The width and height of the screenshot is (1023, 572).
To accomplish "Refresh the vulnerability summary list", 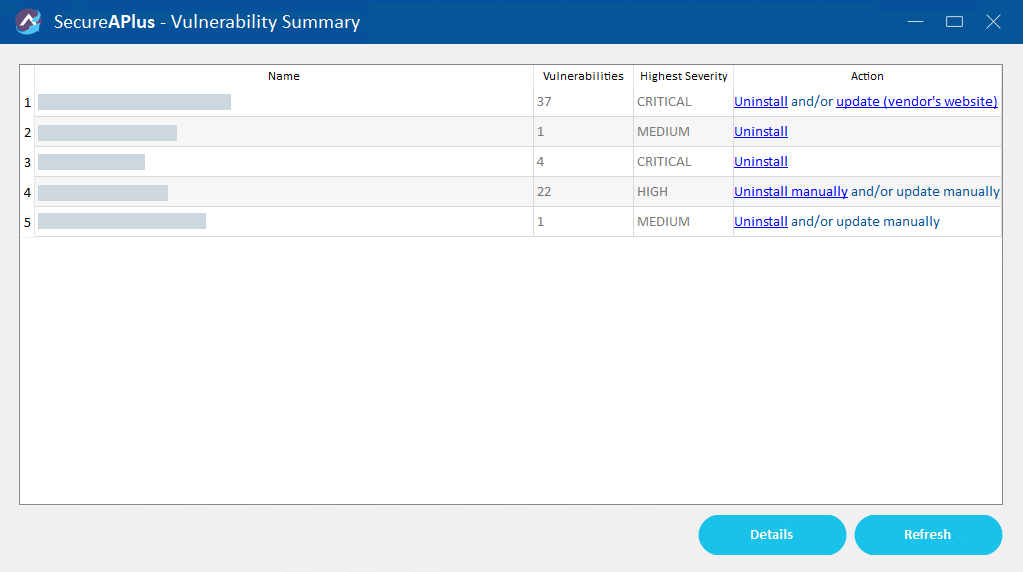I will click(928, 535).
